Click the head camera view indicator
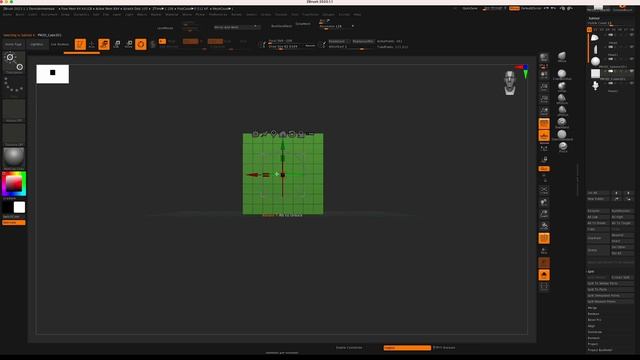This screenshot has width=640, height=360. [x=509, y=83]
